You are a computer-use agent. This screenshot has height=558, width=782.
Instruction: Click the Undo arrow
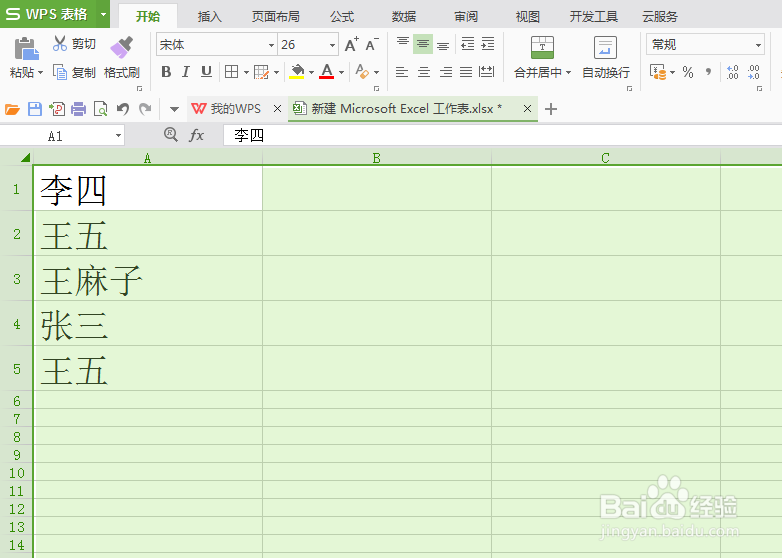(123, 109)
